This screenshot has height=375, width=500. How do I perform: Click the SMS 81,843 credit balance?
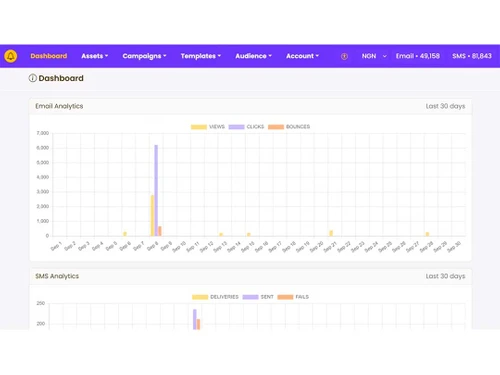tap(472, 56)
